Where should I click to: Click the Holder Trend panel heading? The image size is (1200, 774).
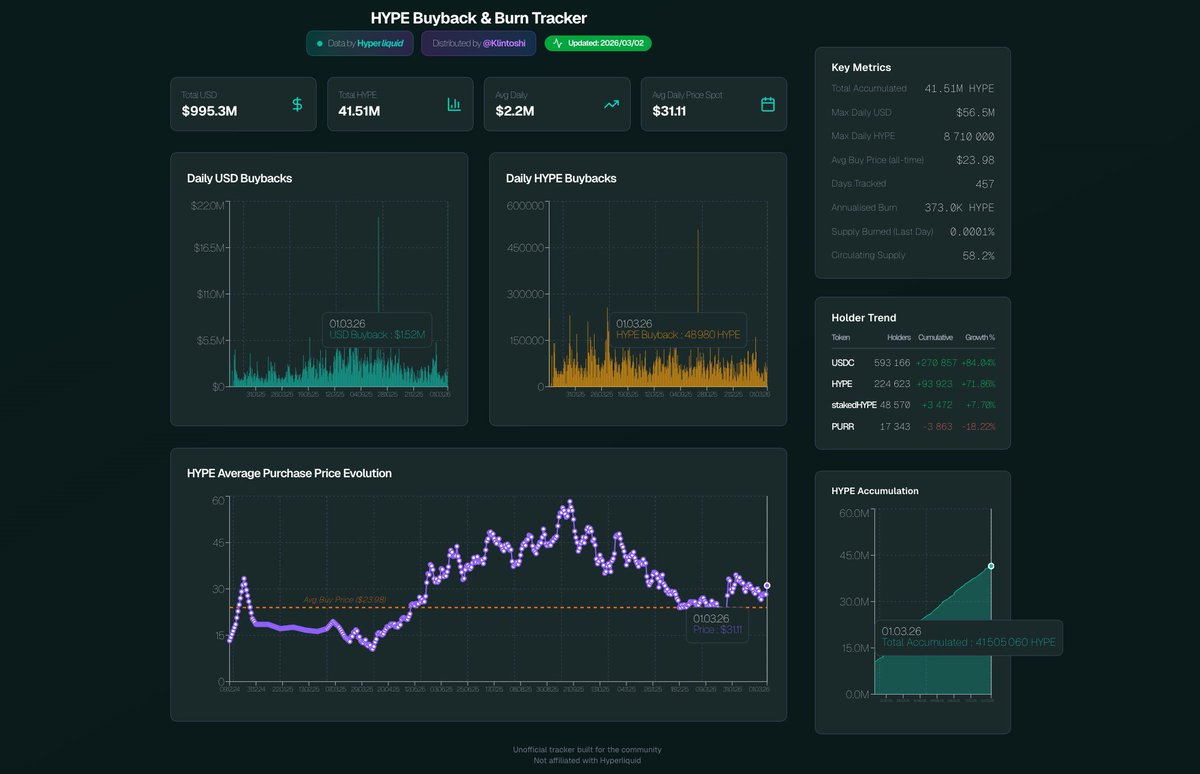(864, 318)
